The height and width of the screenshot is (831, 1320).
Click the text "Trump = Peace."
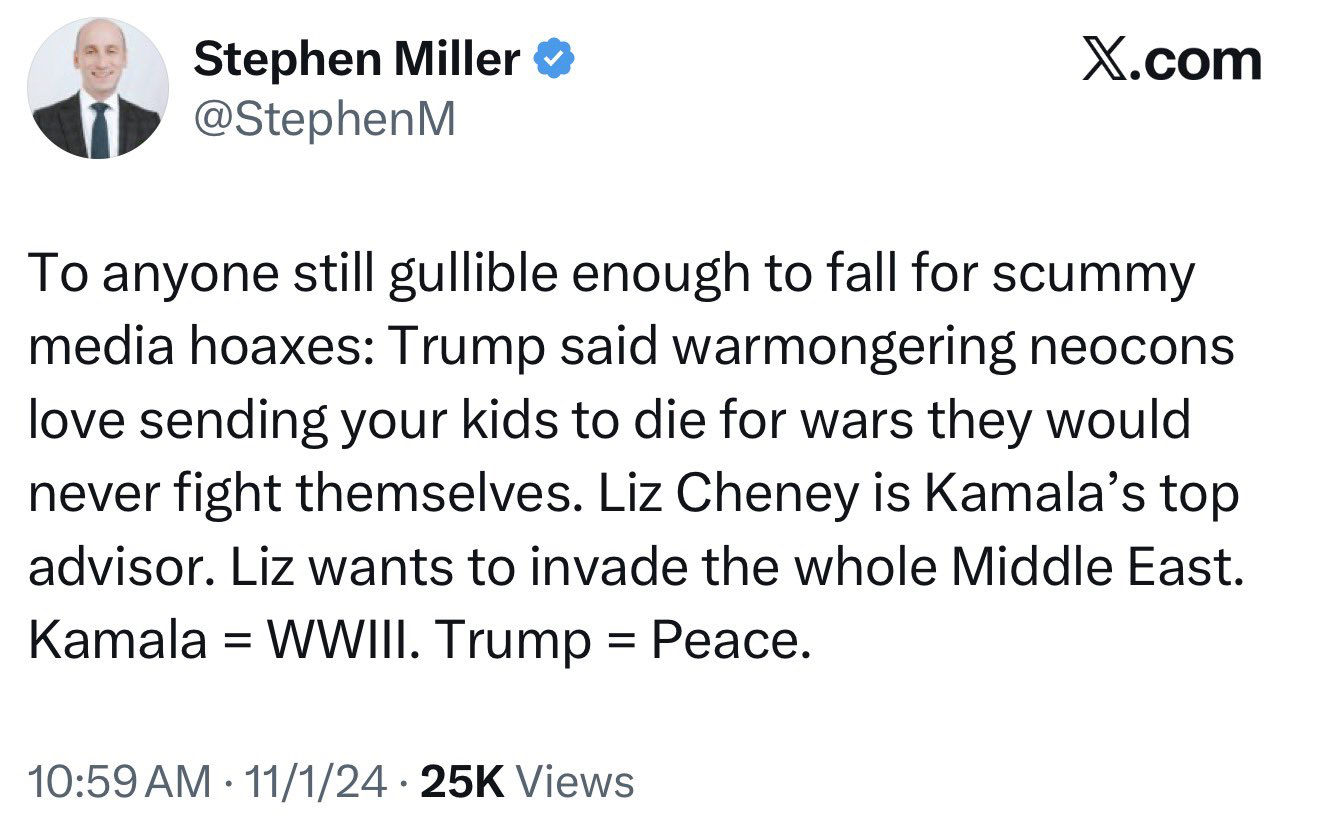621,641
